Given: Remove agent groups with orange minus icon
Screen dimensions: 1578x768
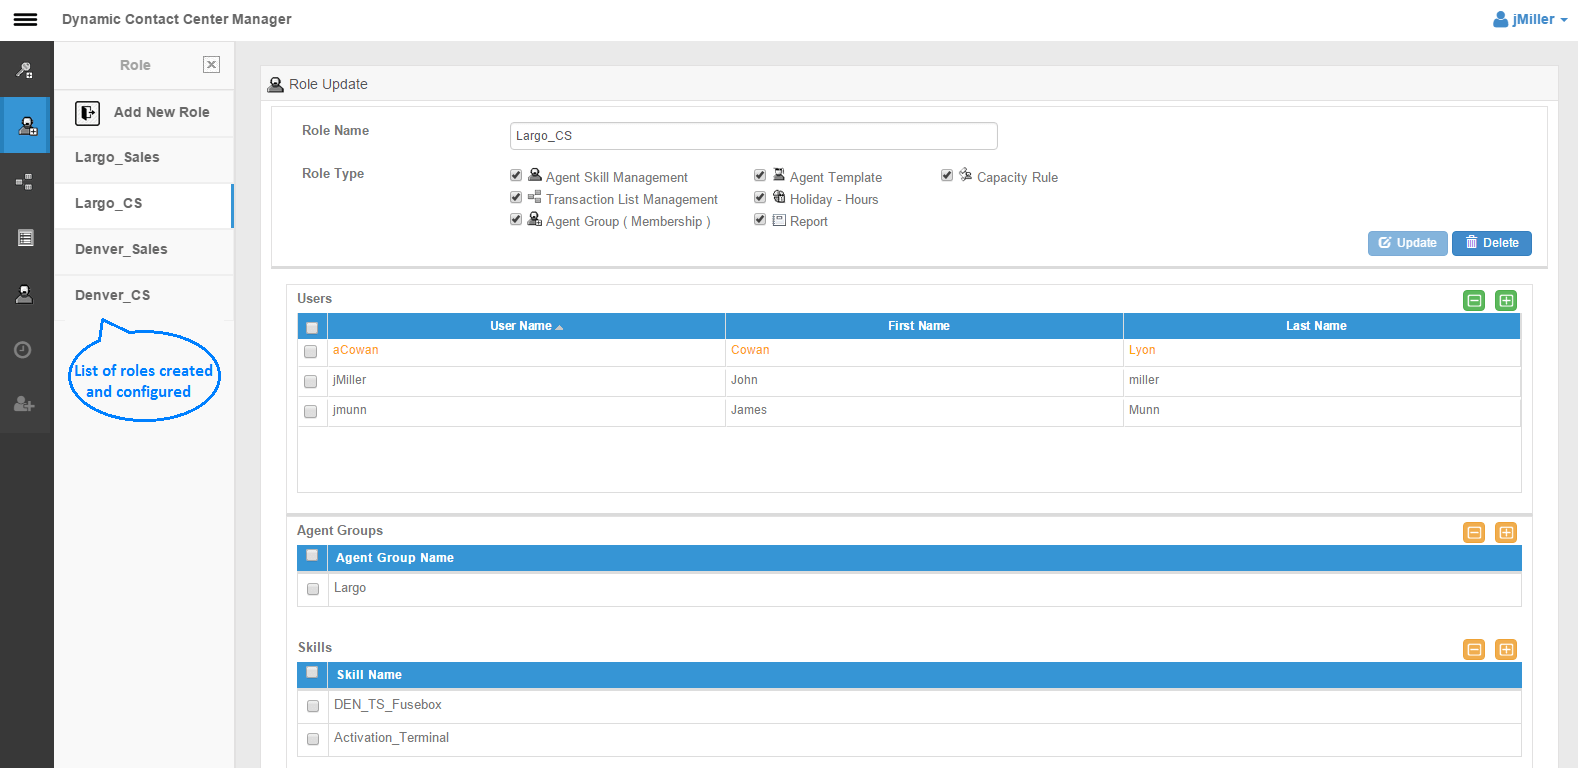Looking at the screenshot, I should click(x=1474, y=533).
